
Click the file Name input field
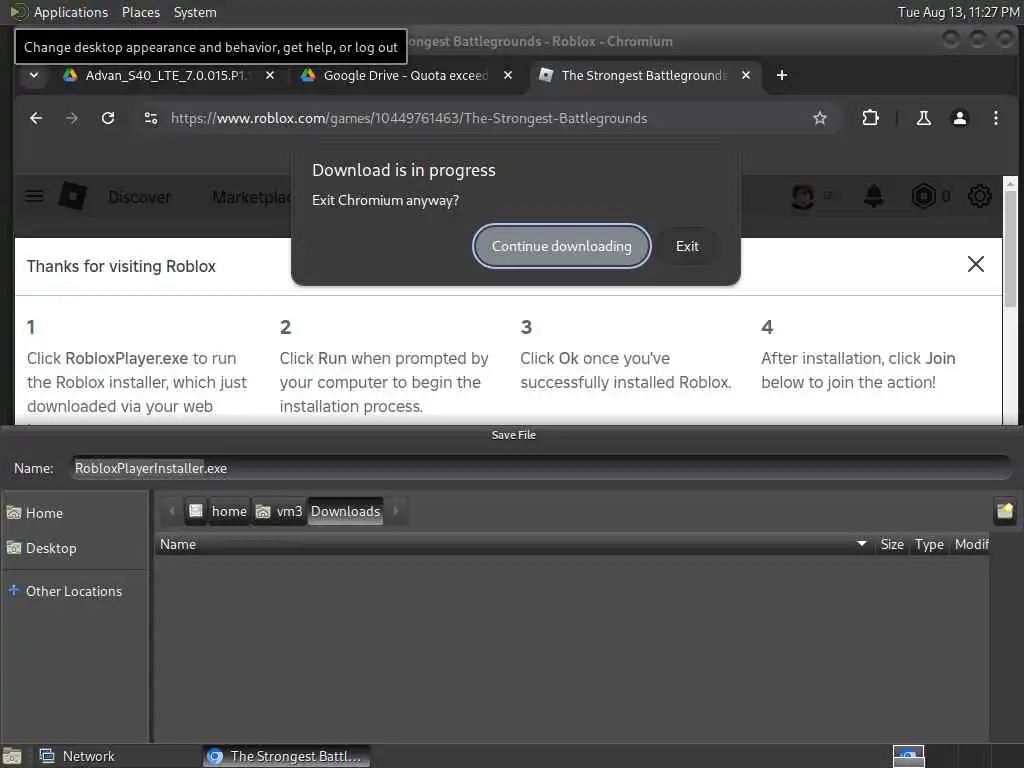click(541, 468)
